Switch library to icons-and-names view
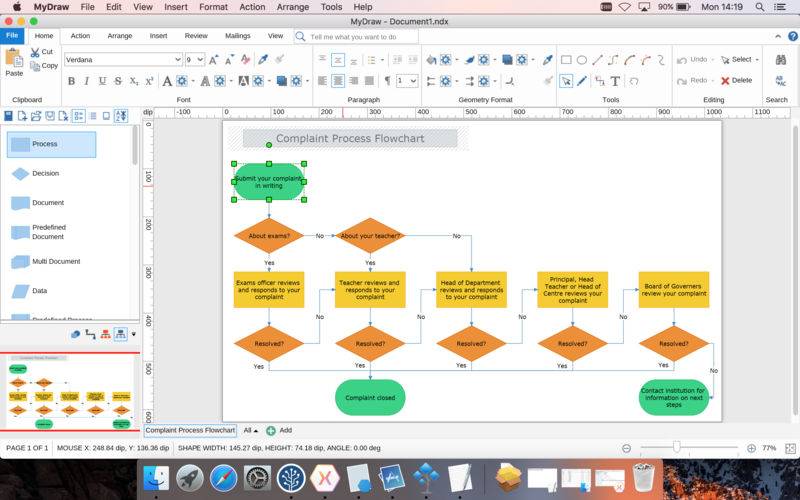This screenshot has height=500, width=800. (x=79, y=116)
